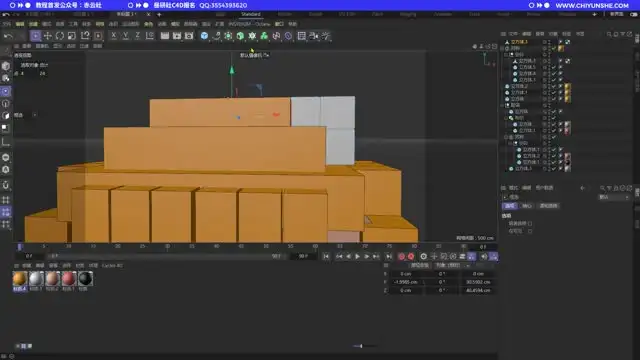
Task: Open the Edit Render Settings icon
Action: 189,36
